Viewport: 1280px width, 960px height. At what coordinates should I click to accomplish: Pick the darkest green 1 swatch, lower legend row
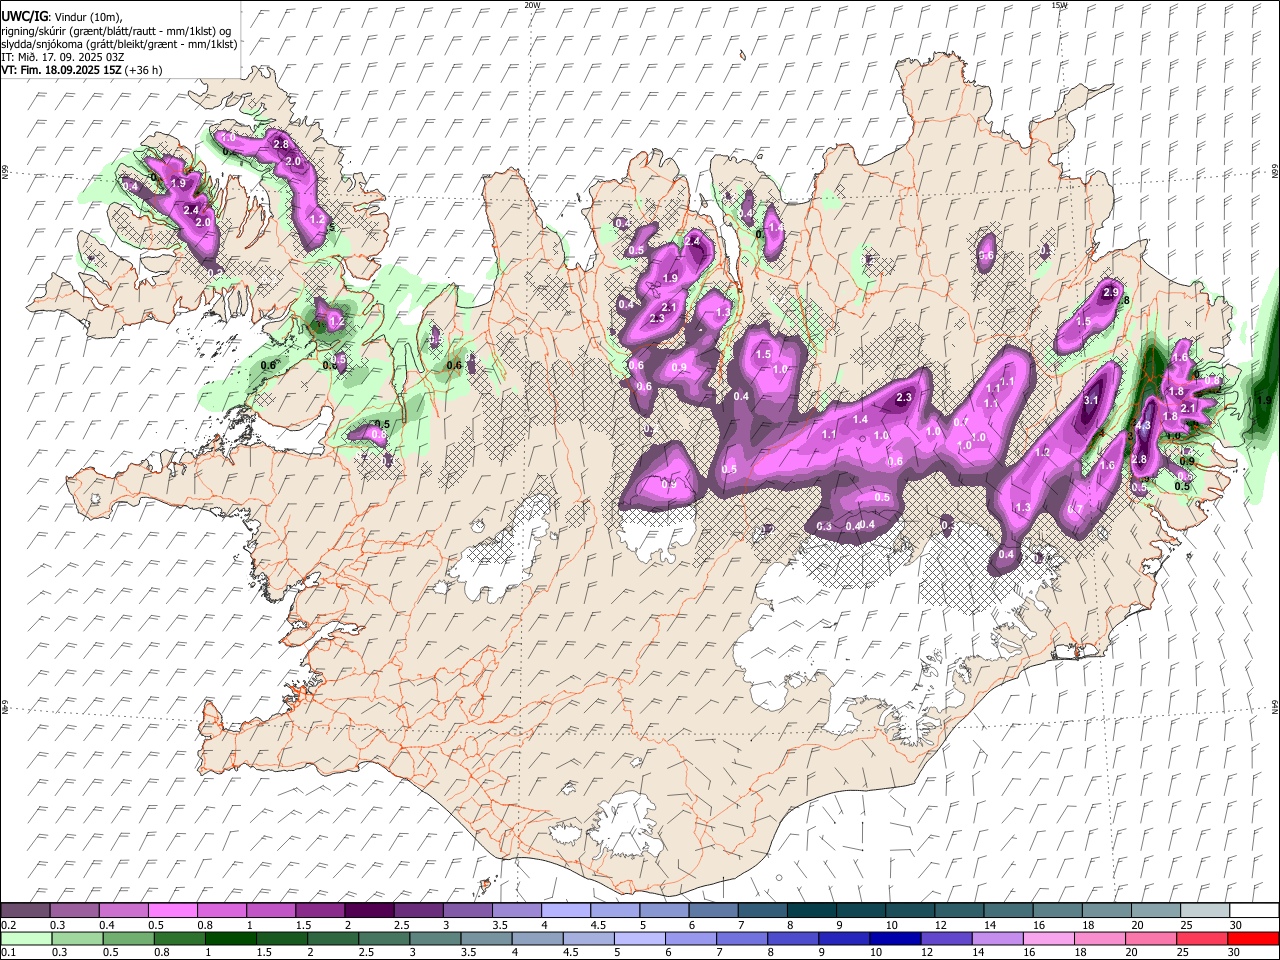pyautogui.click(x=229, y=938)
